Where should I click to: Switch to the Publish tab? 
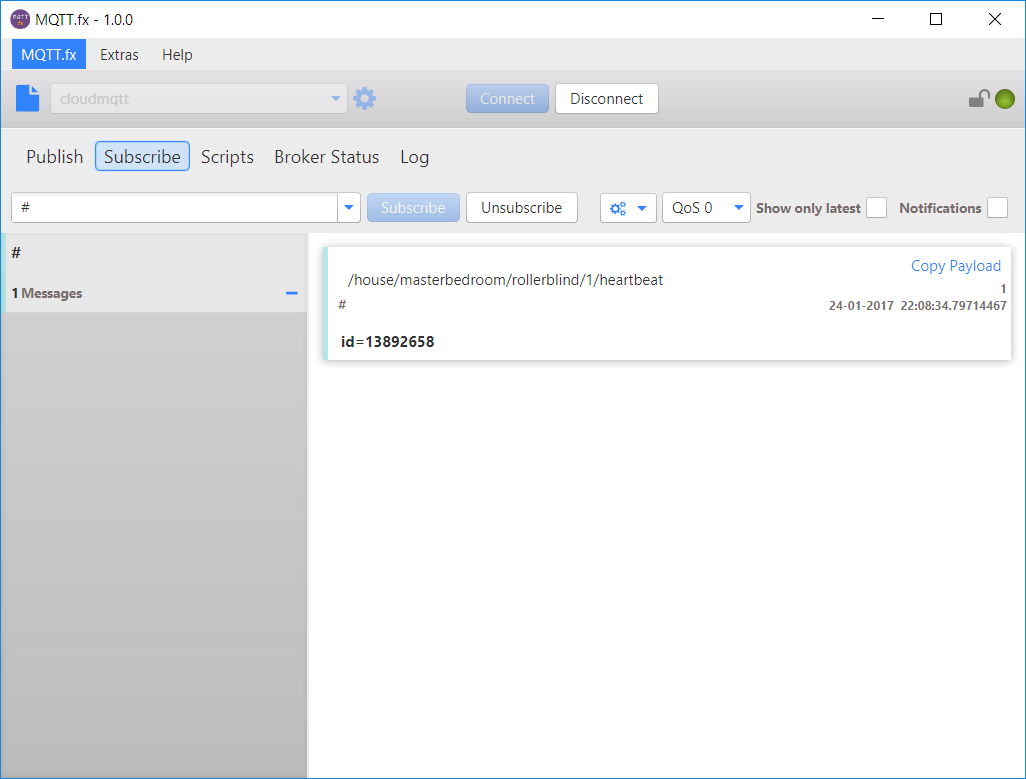(55, 157)
